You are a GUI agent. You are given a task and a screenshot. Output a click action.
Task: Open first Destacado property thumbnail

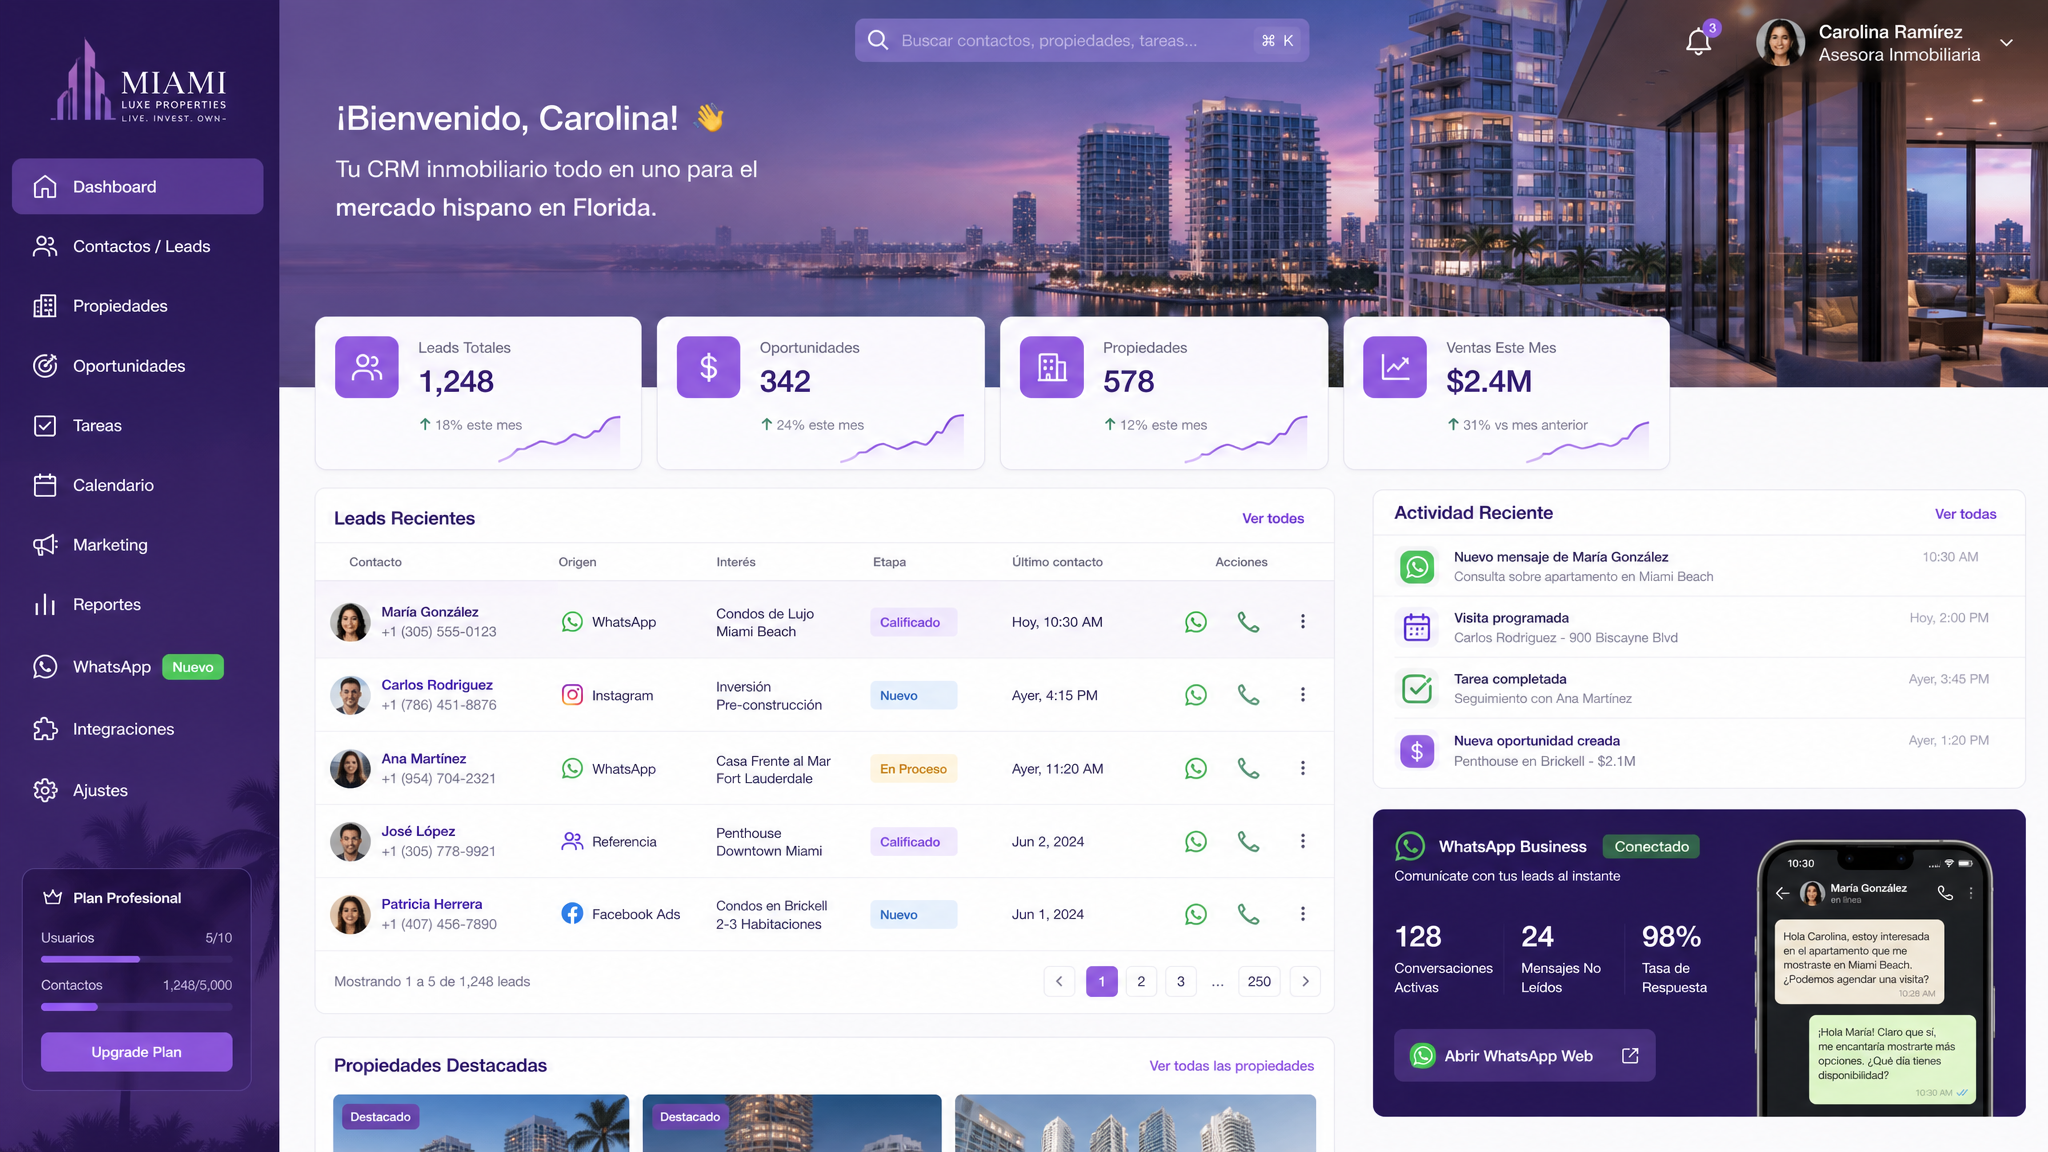(x=481, y=1123)
